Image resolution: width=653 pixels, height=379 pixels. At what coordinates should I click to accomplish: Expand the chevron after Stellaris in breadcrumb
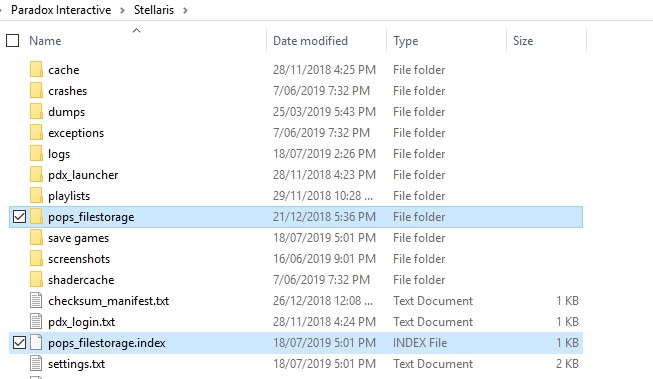[x=185, y=10]
